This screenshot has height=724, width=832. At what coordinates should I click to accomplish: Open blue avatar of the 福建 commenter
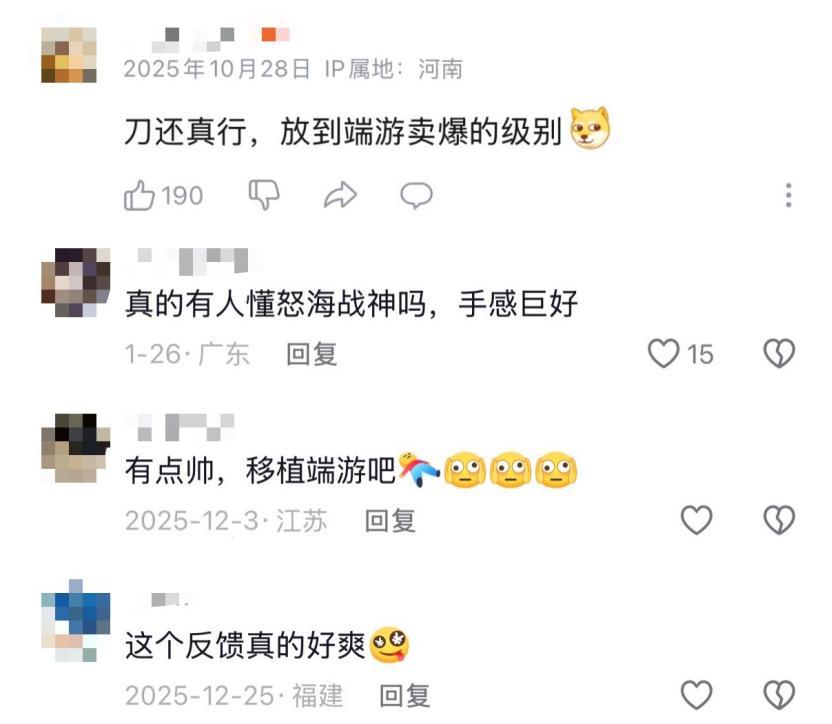pyautogui.click(x=75, y=621)
